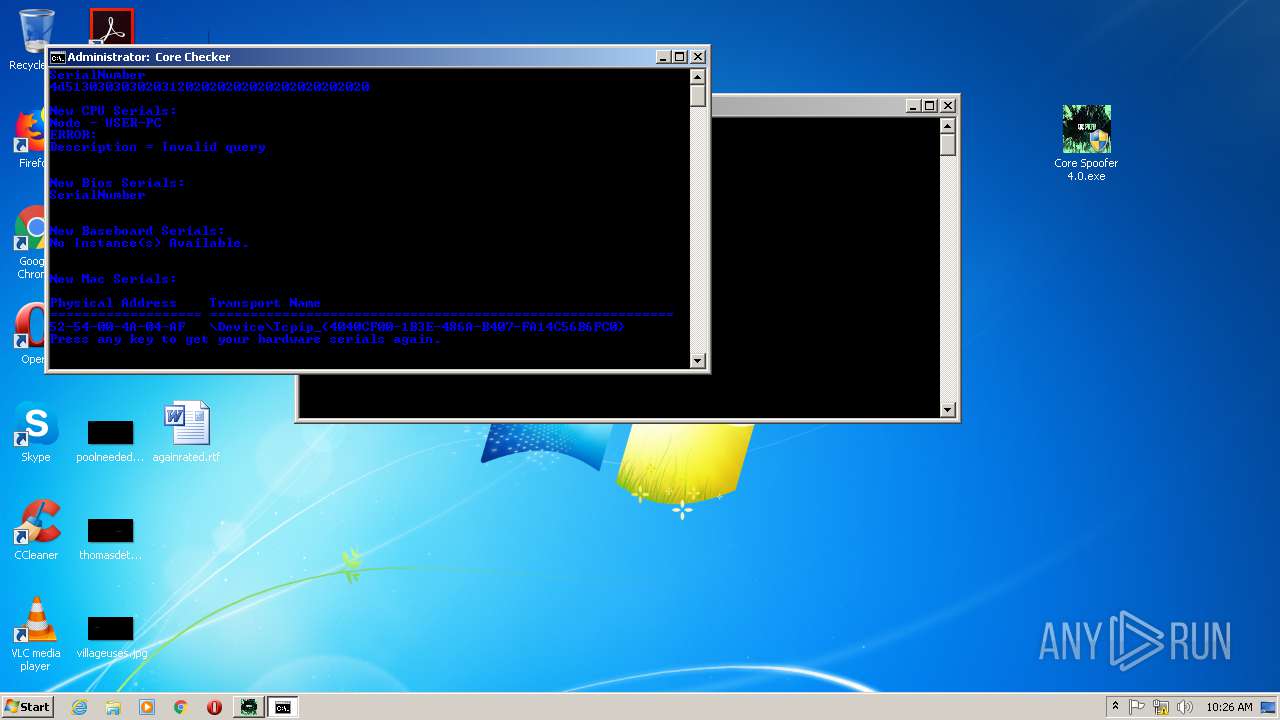
Task: Open Core Checker window system menu icon
Action: (58, 57)
